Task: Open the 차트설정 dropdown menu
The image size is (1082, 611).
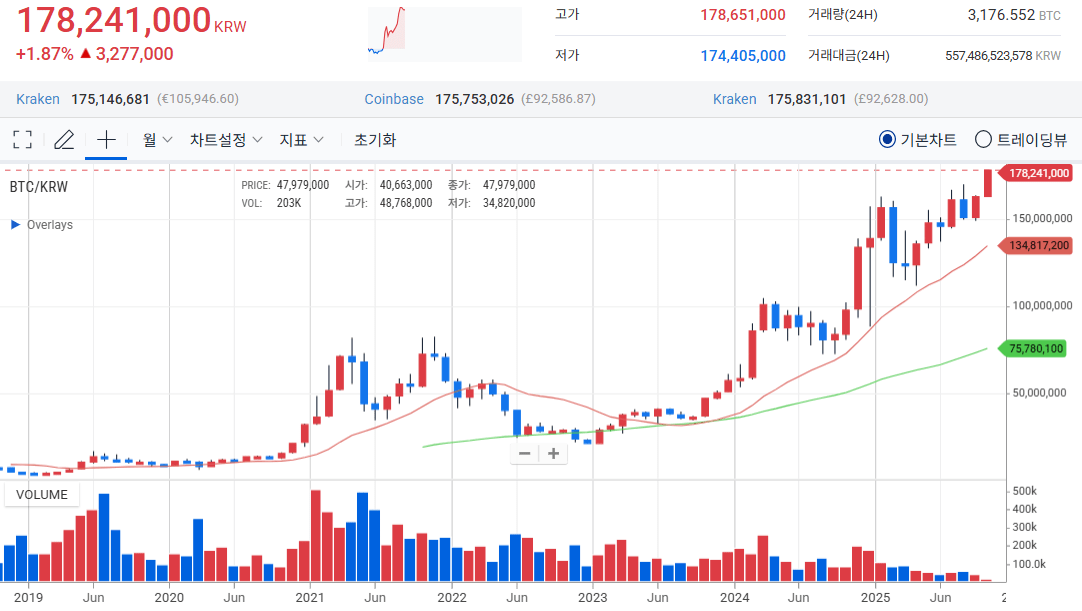Action: tap(226, 140)
